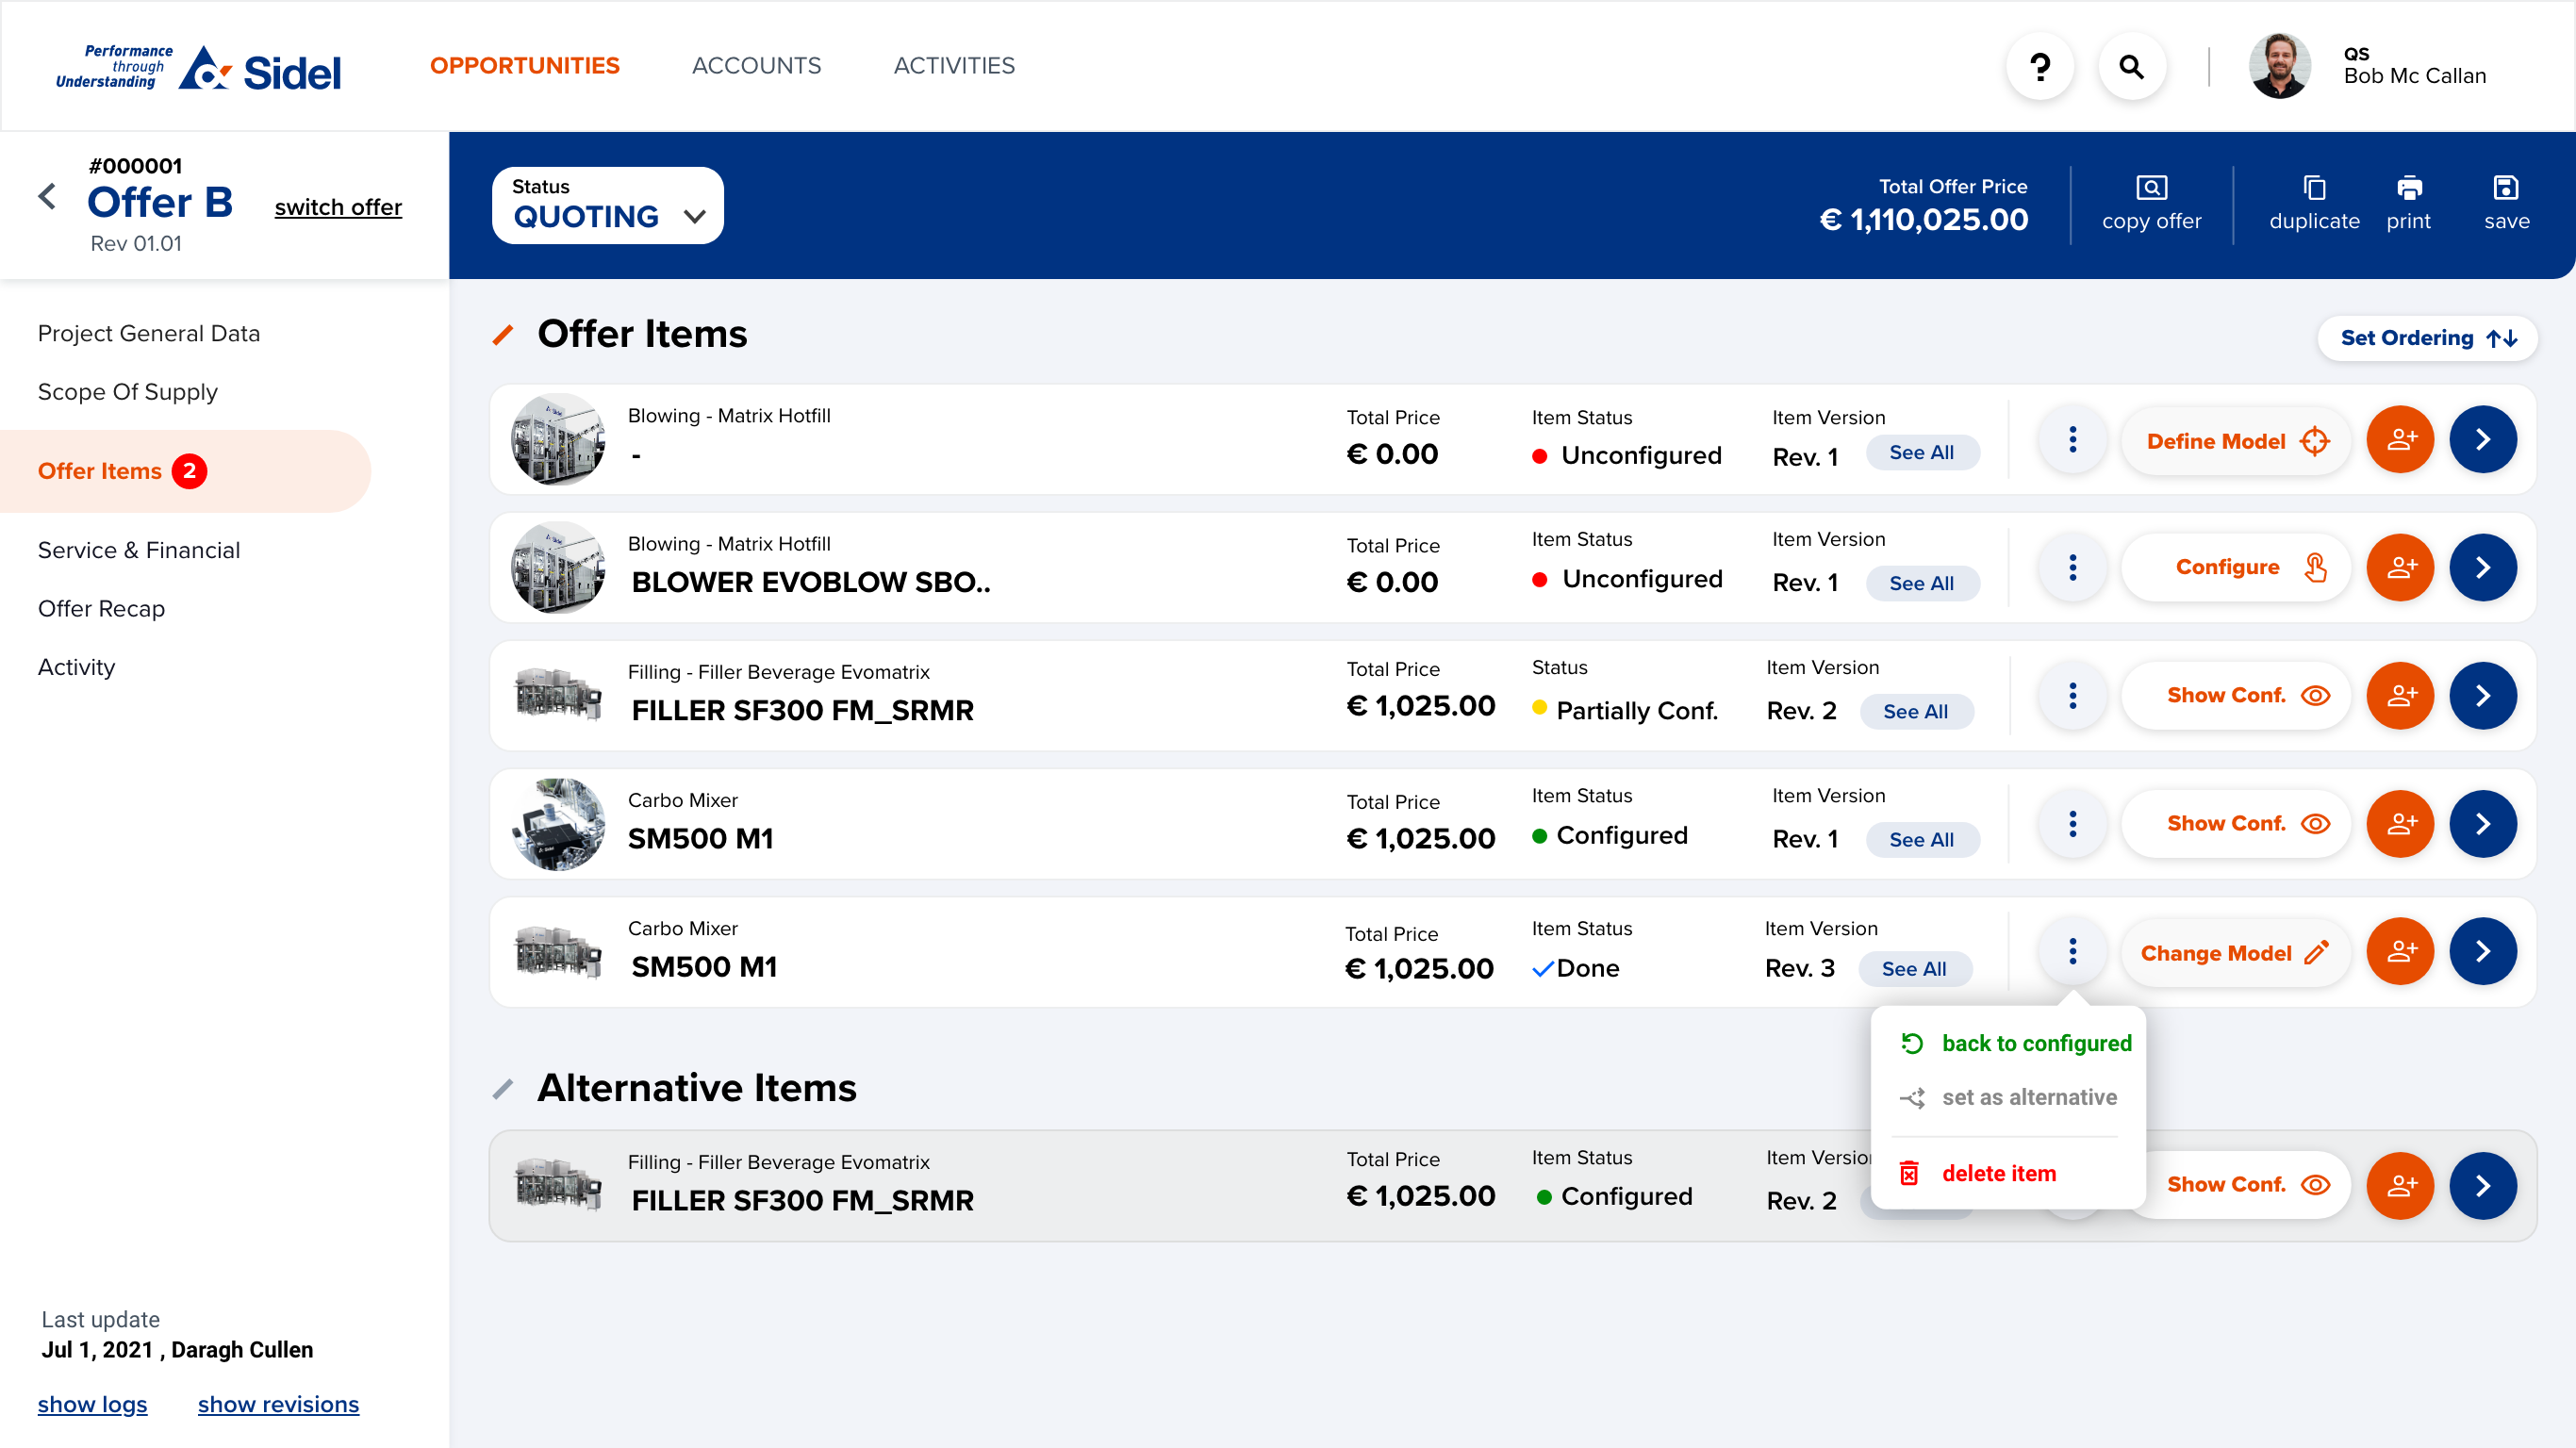Open details arrow for alternative FILLER SF300
2576x1448 pixels.
click(2482, 1185)
